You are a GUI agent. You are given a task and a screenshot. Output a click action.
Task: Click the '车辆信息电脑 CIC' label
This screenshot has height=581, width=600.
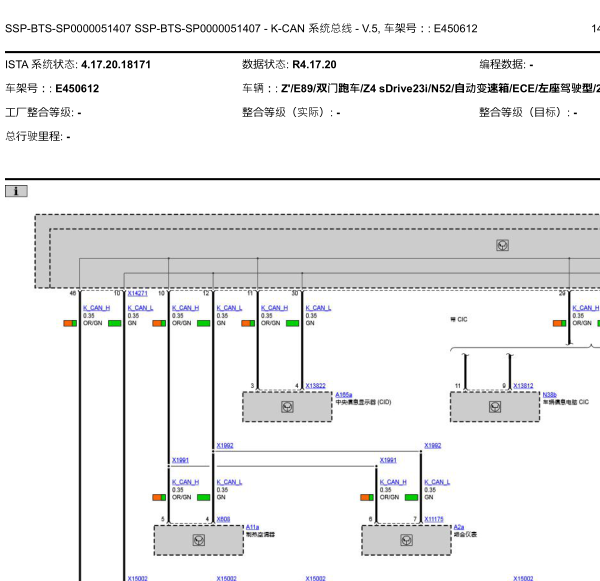click(566, 402)
